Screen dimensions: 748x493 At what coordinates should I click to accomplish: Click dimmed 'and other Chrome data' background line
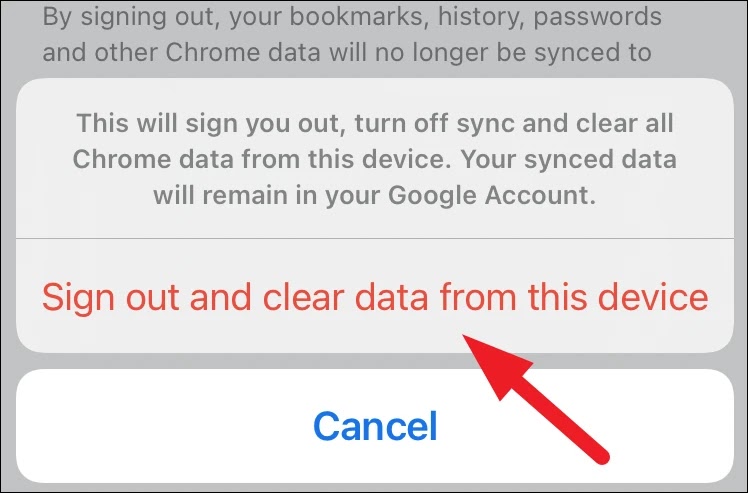[x=181, y=52]
